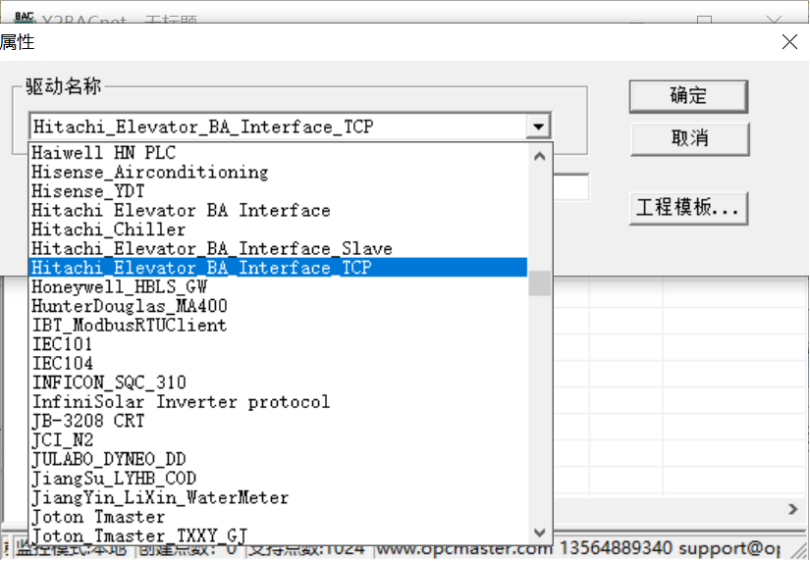Choose HunterDouglas_MA400 from the list
The image size is (810, 561).
(278, 306)
